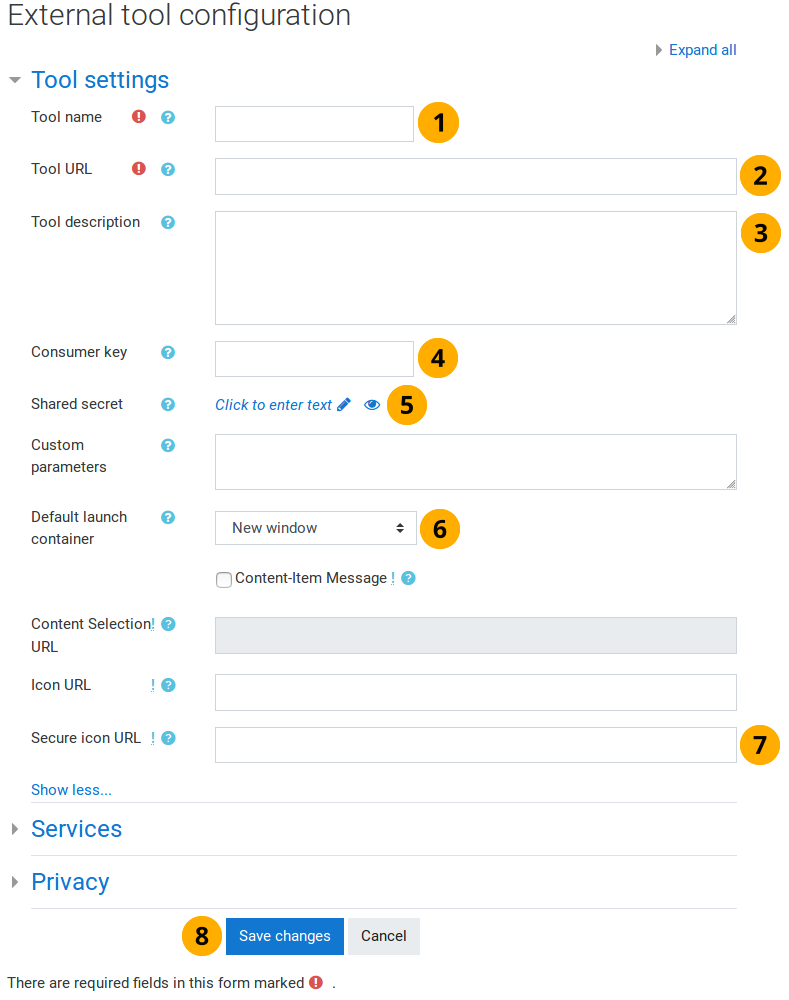Enable the Content-Item Message checkbox
This screenshot has width=789, height=1000.
pos(224,579)
